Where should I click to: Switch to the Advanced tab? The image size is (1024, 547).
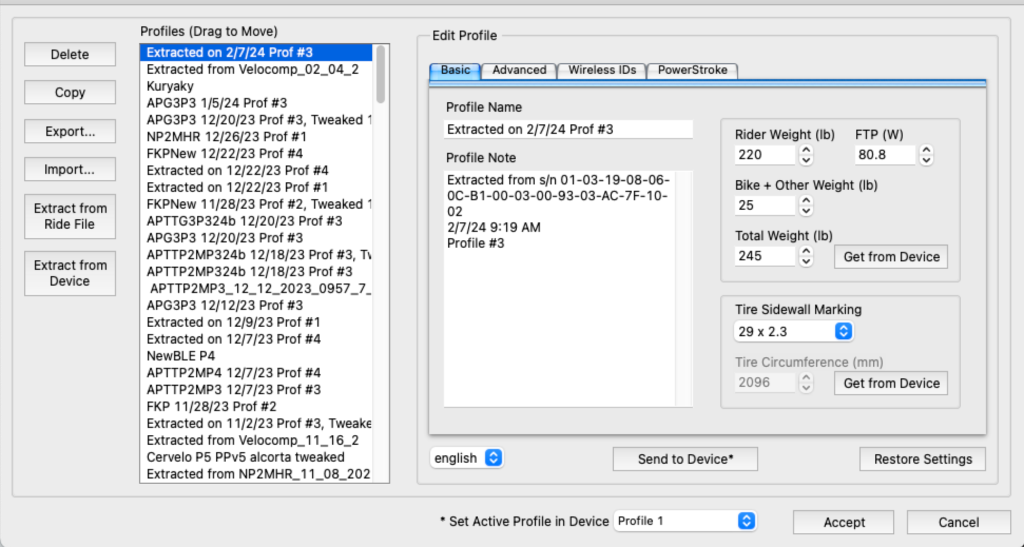tap(519, 70)
